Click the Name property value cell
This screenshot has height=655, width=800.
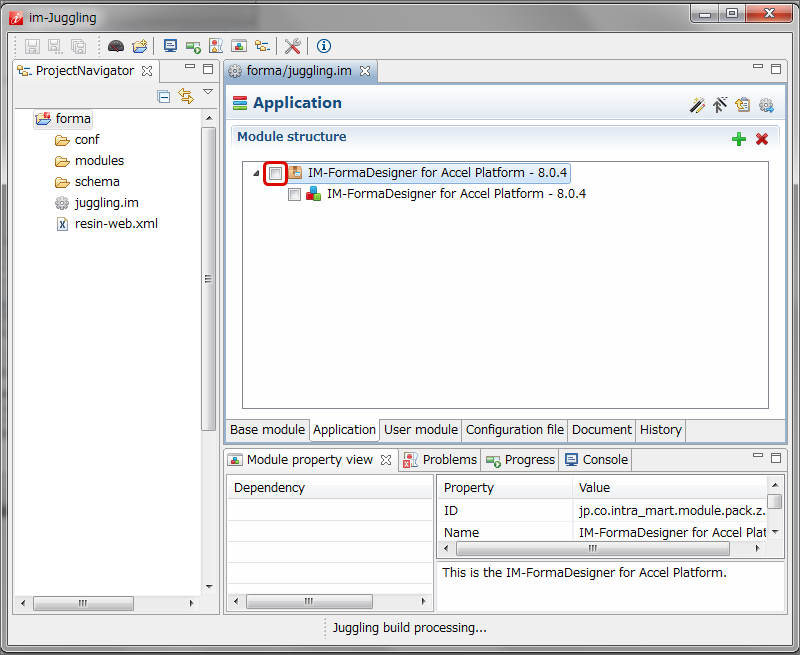click(670, 532)
